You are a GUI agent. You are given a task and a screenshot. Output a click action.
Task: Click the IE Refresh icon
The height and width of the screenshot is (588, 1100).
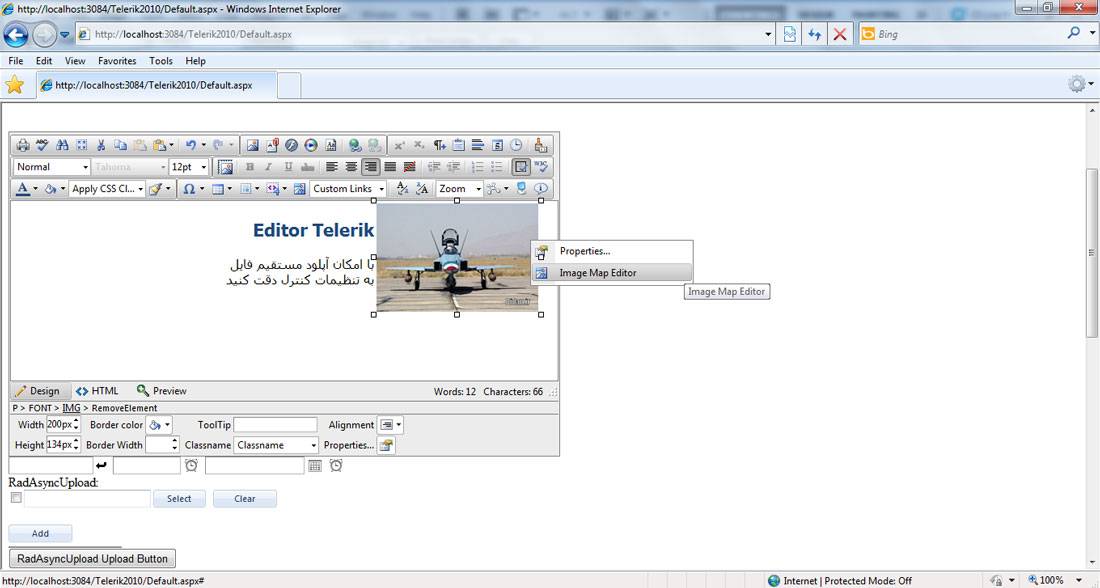point(814,34)
